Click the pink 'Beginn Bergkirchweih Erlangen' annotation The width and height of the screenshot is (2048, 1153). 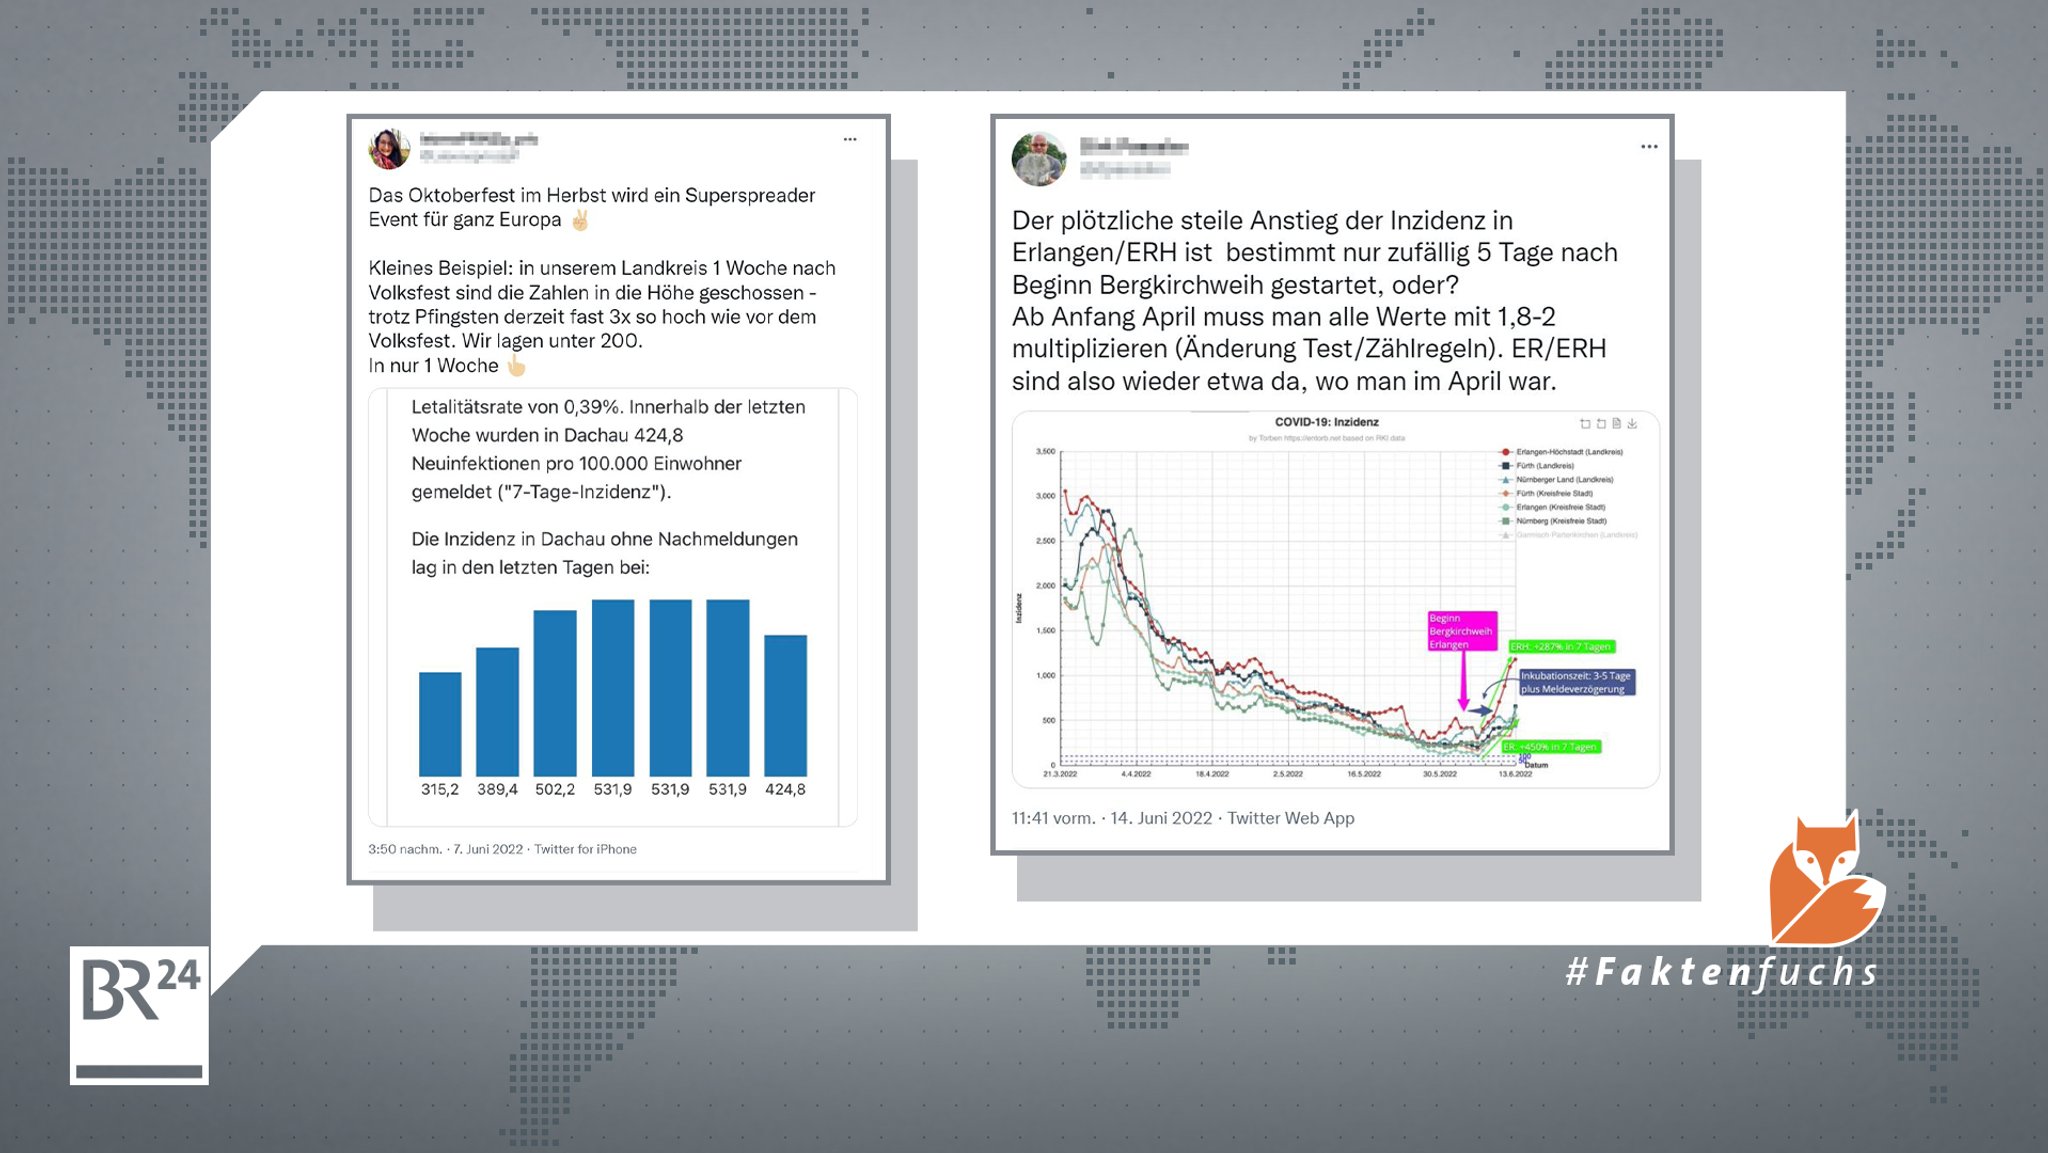pyautogui.click(x=1462, y=631)
